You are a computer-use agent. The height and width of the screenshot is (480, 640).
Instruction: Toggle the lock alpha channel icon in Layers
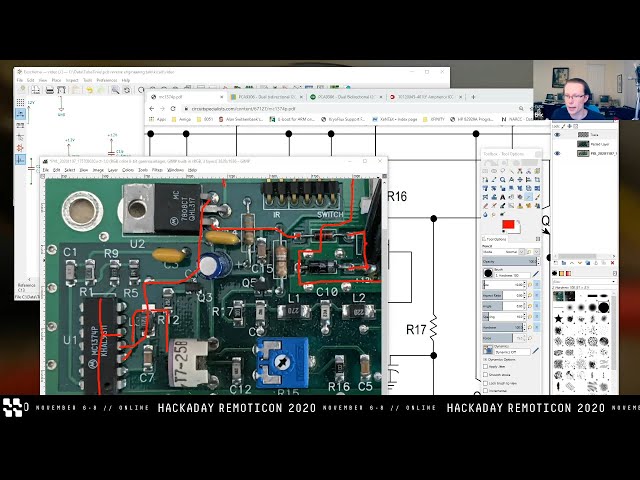click(576, 126)
